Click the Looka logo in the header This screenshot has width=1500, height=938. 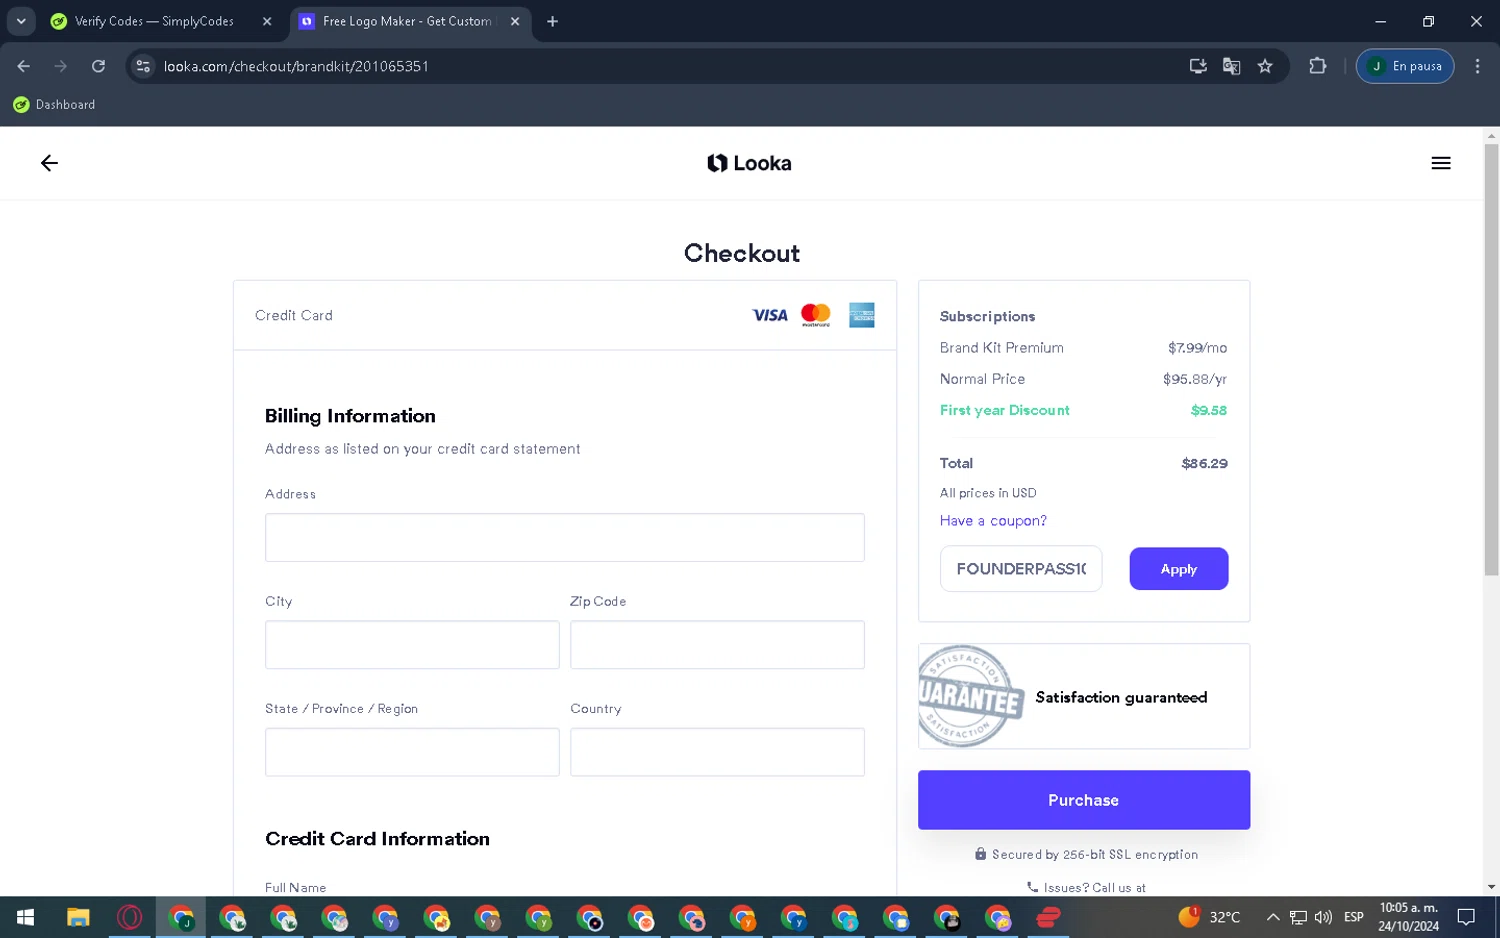[x=749, y=163]
